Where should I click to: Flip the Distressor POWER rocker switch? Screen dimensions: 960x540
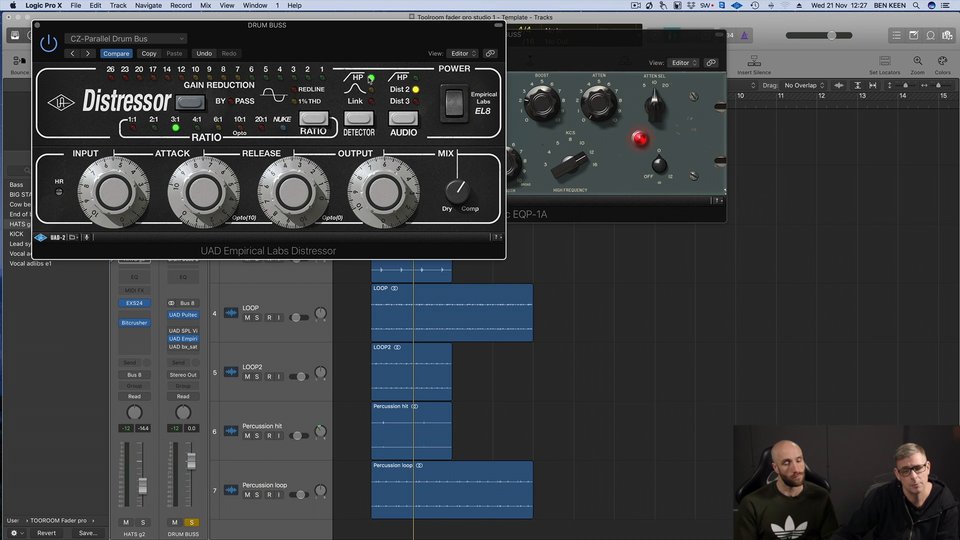click(454, 102)
